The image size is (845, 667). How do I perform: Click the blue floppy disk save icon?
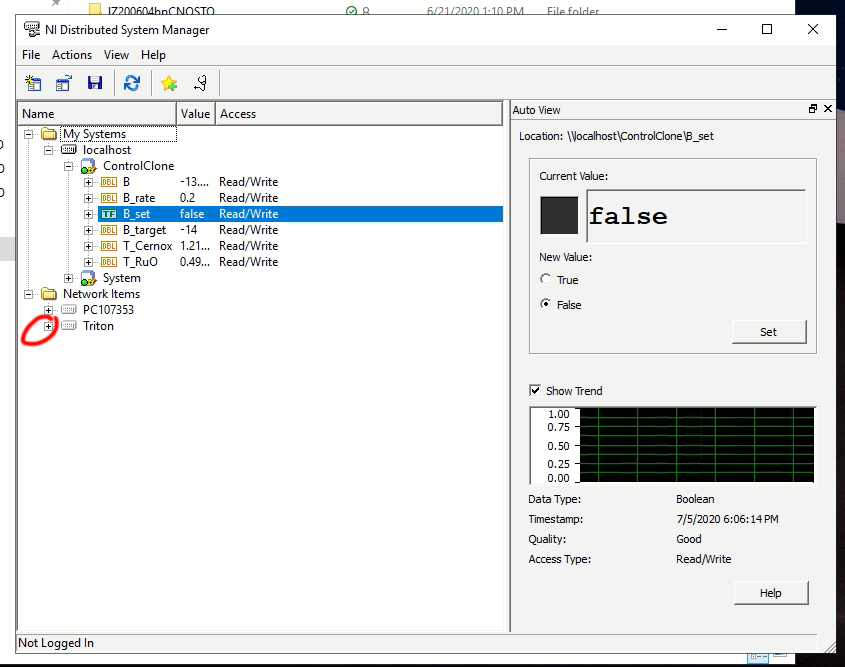point(95,83)
